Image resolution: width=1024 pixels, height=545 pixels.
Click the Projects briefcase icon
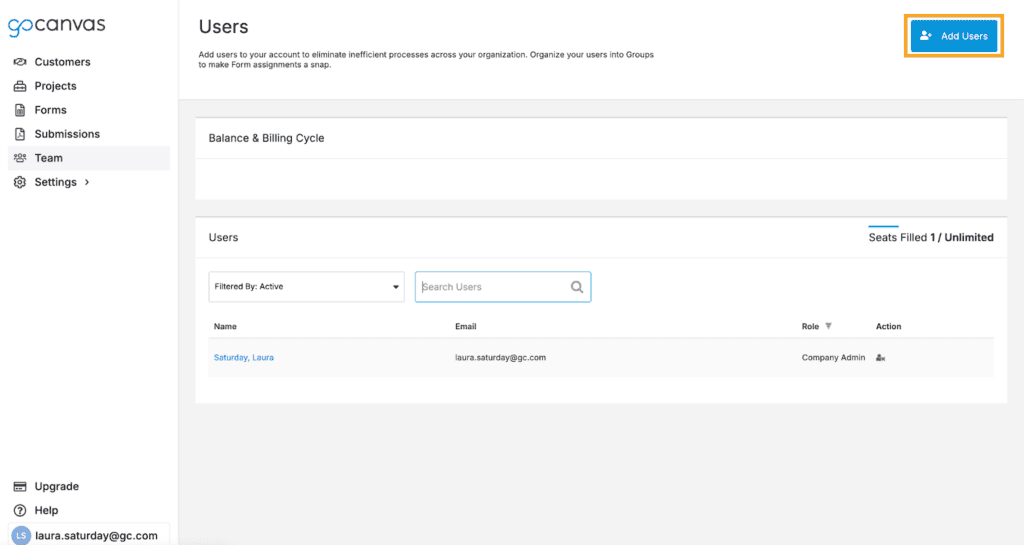[x=20, y=86]
